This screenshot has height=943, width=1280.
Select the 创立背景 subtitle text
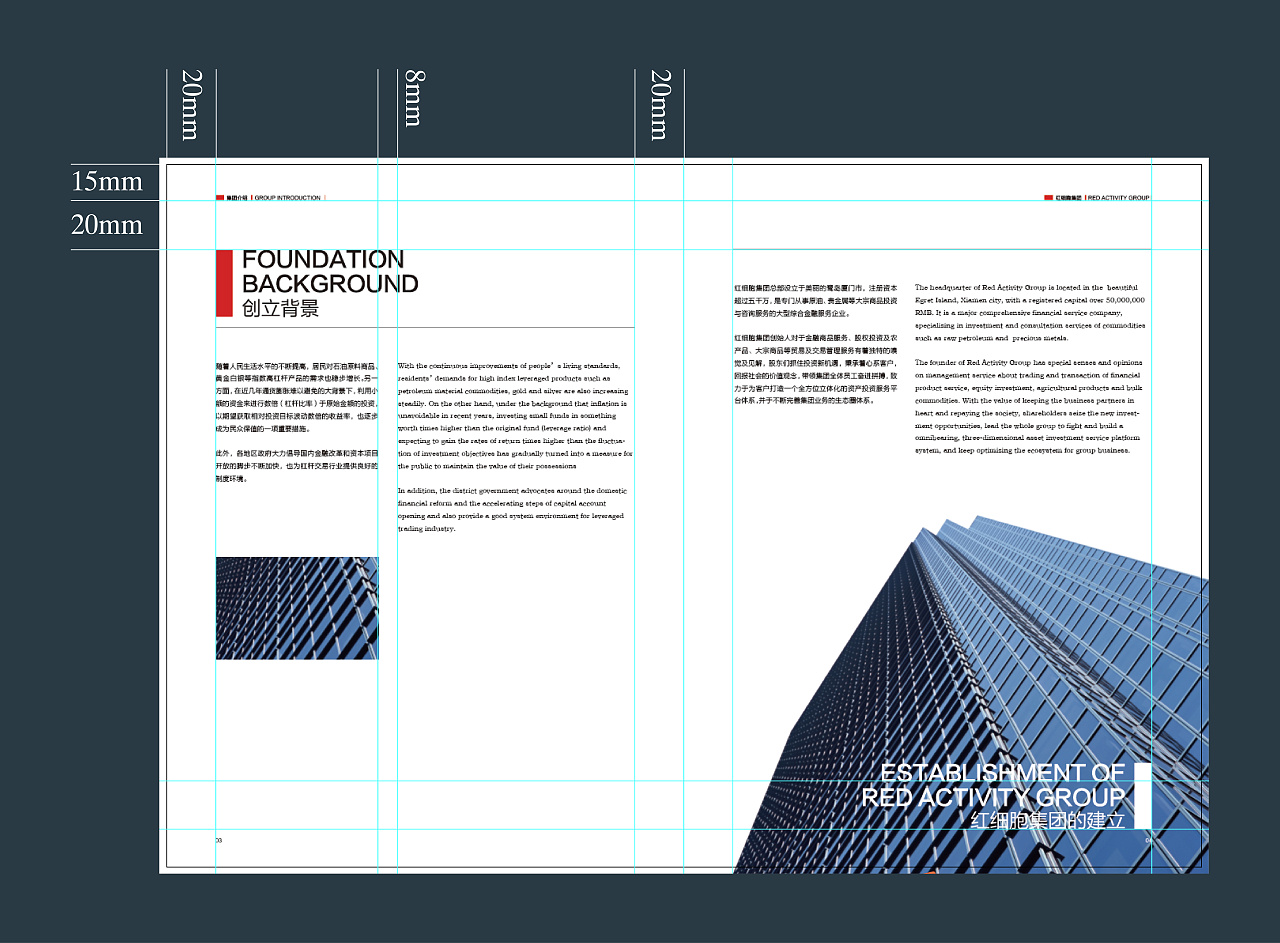point(280,309)
